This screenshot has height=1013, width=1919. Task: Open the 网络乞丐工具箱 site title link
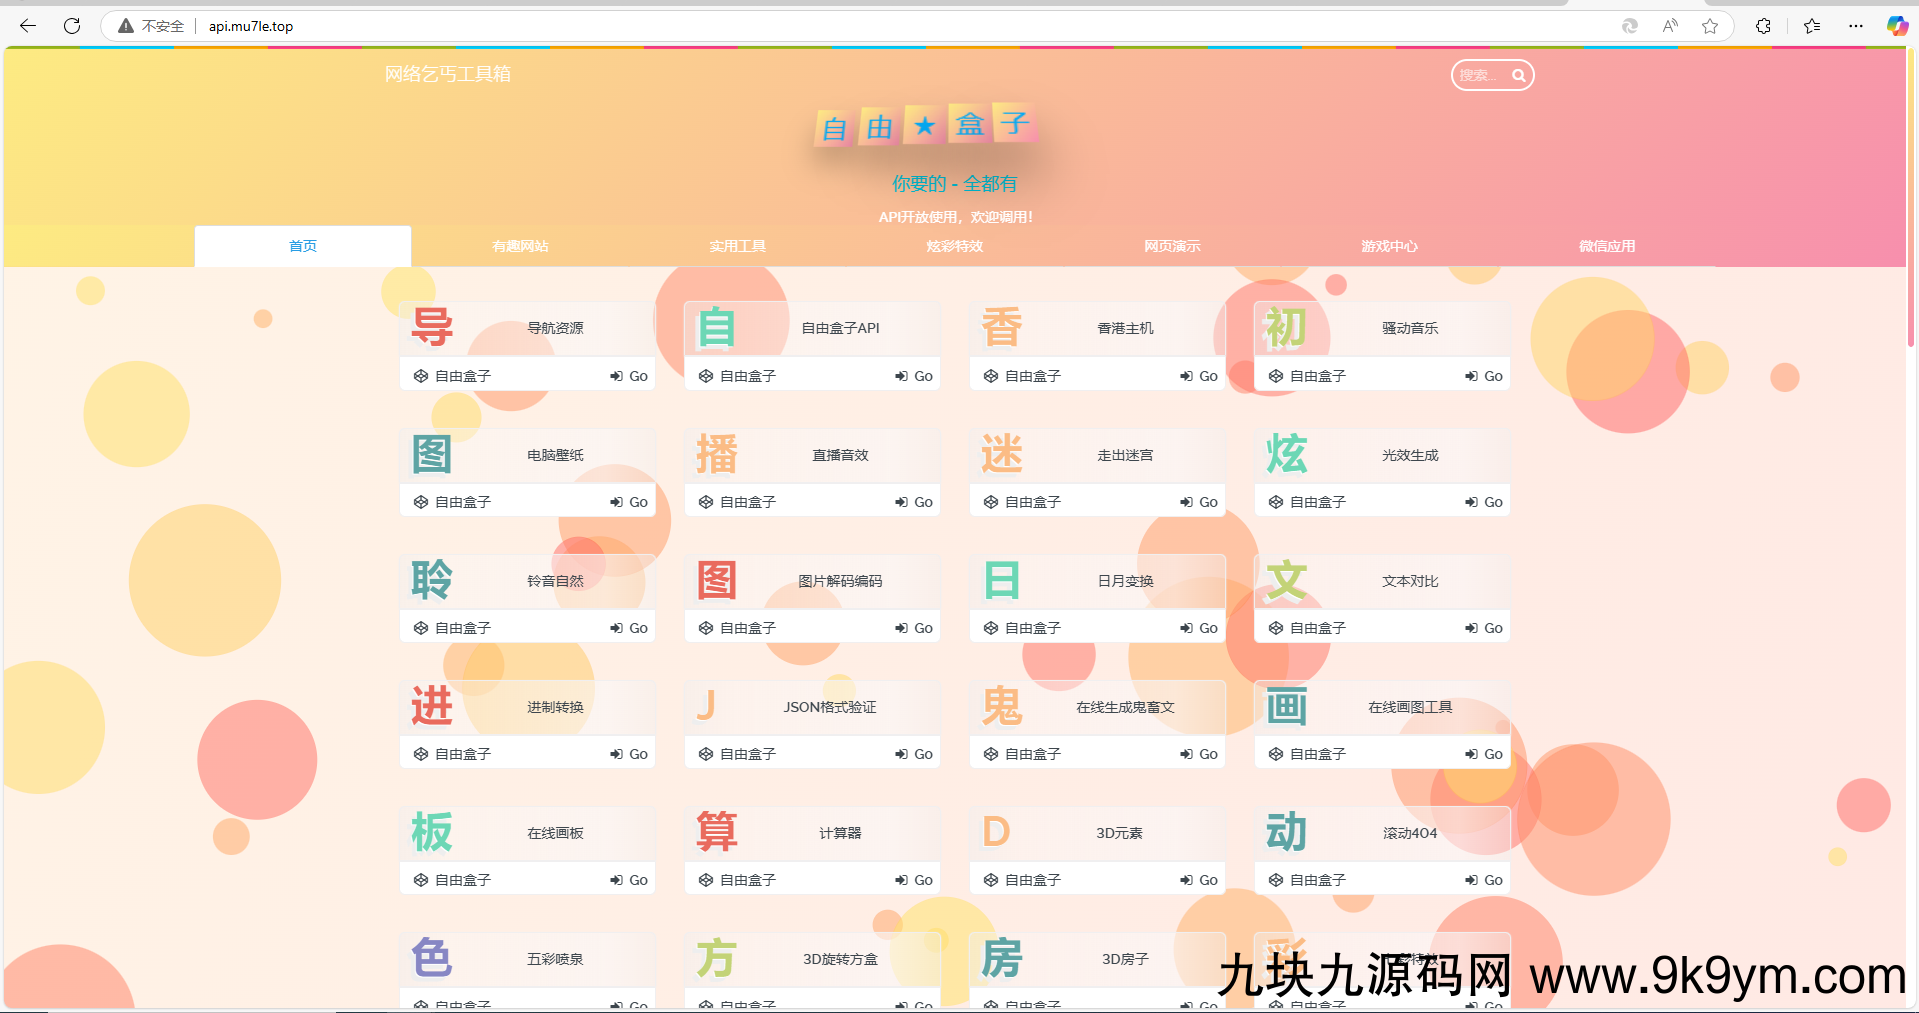click(448, 74)
